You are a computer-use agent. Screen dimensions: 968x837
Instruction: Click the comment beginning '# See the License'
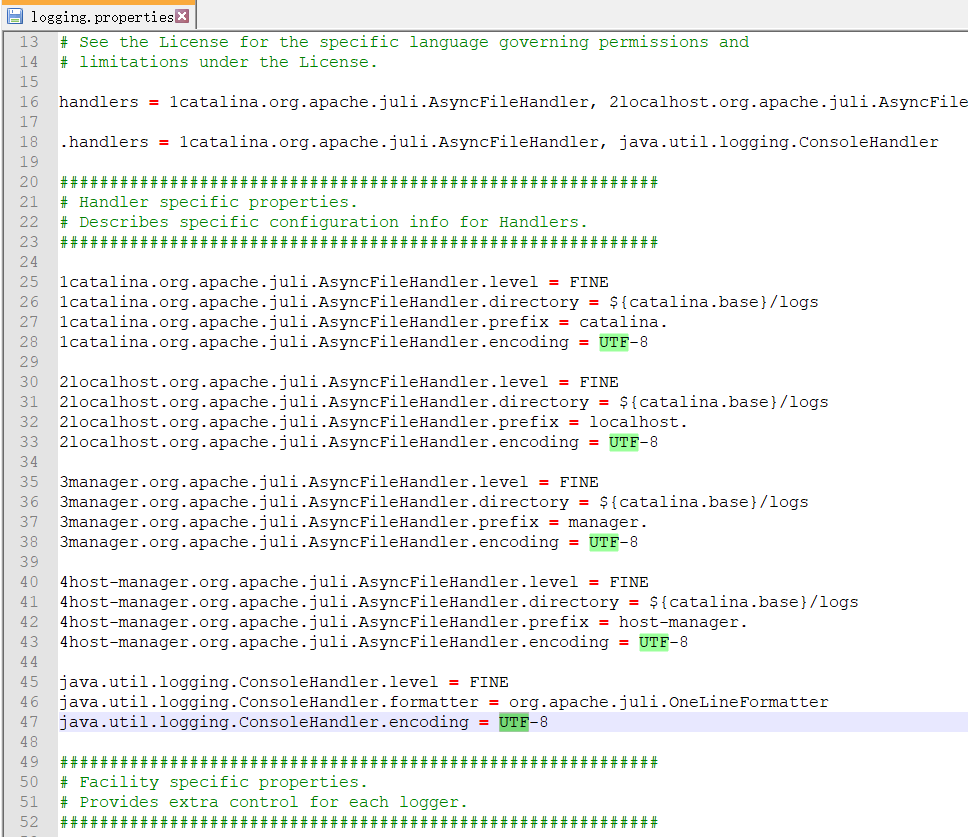click(x=404, y=42)
